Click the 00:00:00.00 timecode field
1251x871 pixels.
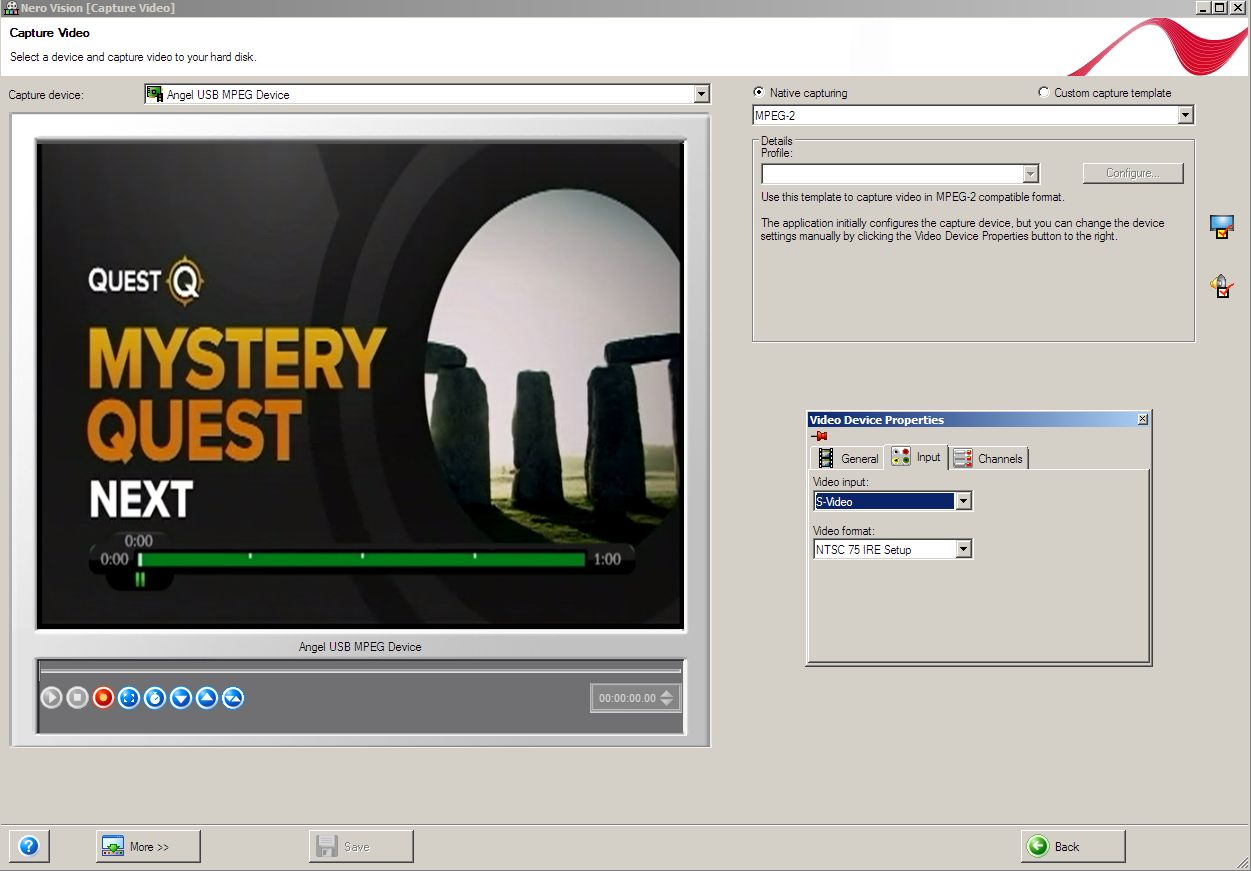click(x=635, y=698)
